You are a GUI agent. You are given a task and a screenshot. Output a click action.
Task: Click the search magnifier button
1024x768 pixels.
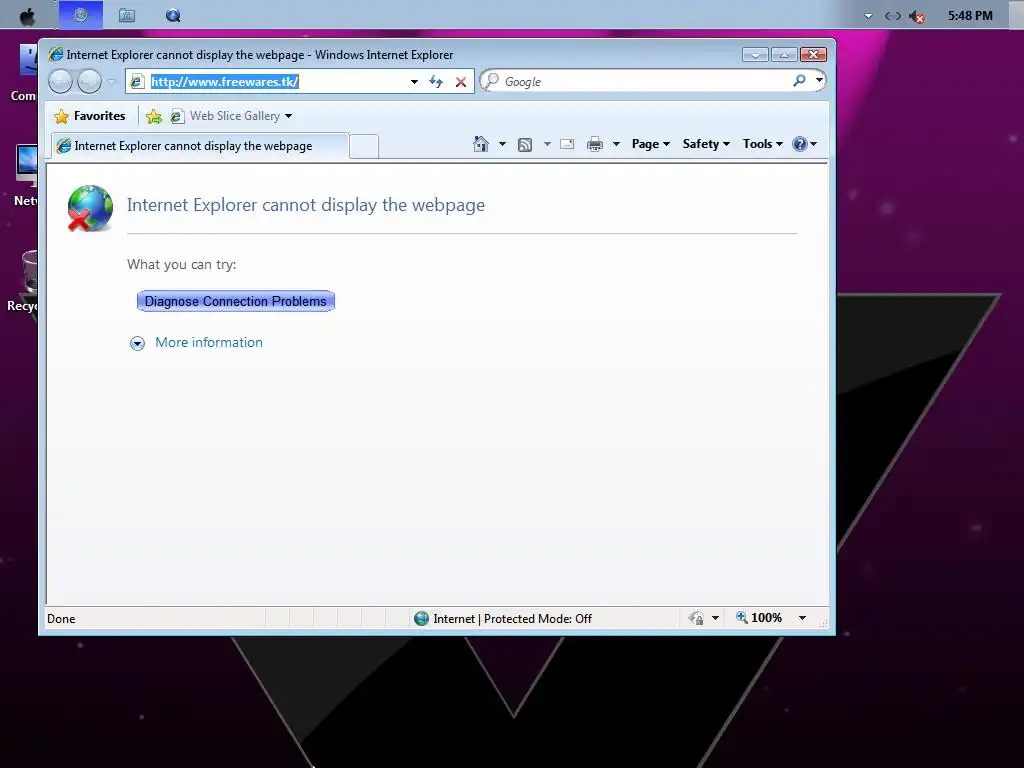pos(799,81)
